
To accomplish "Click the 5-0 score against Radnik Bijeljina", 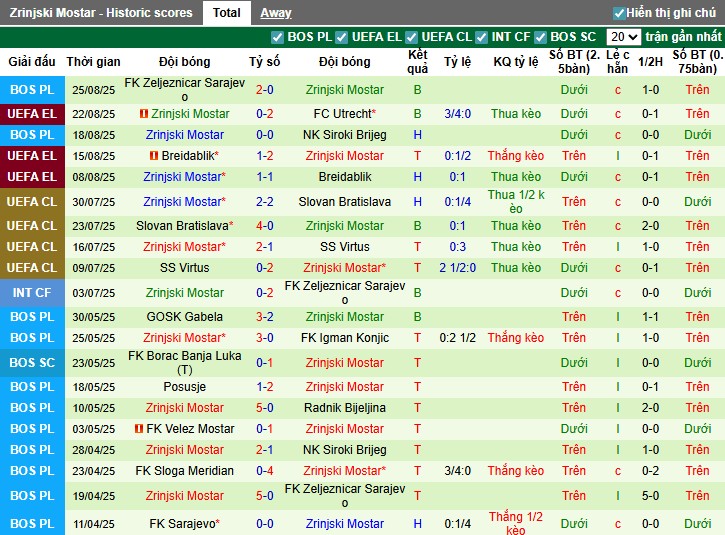I will click(x=265, y=408).
